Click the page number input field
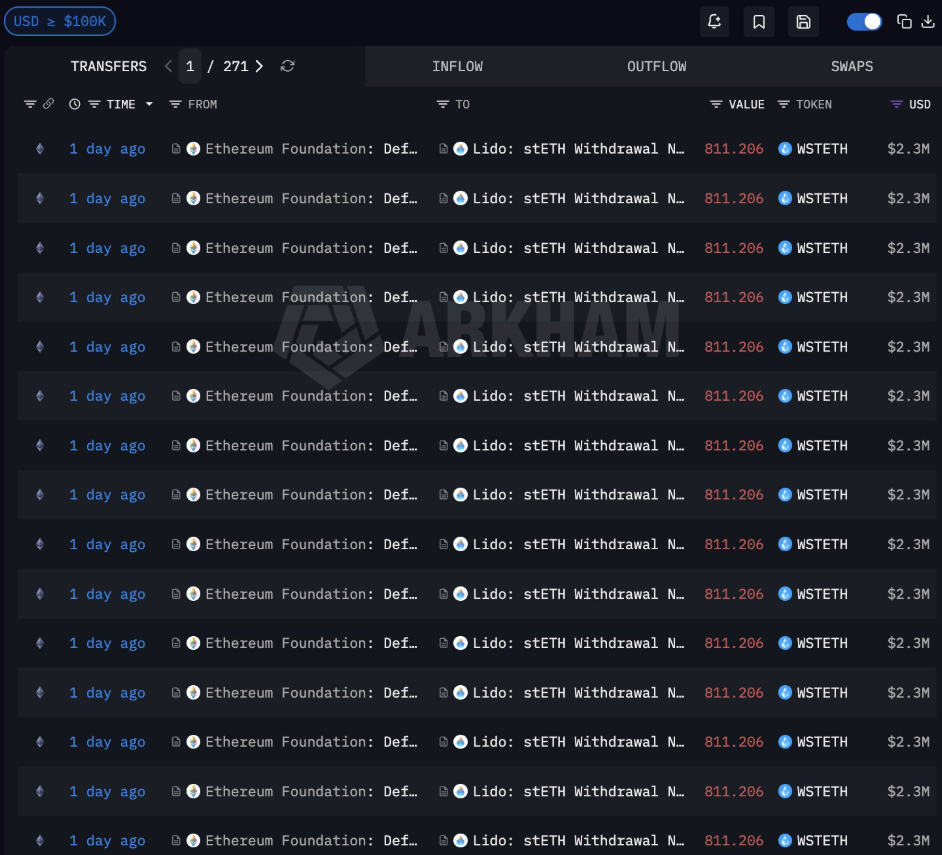The height and width of the screenshot is (855, 942). (x=190, y=66)
